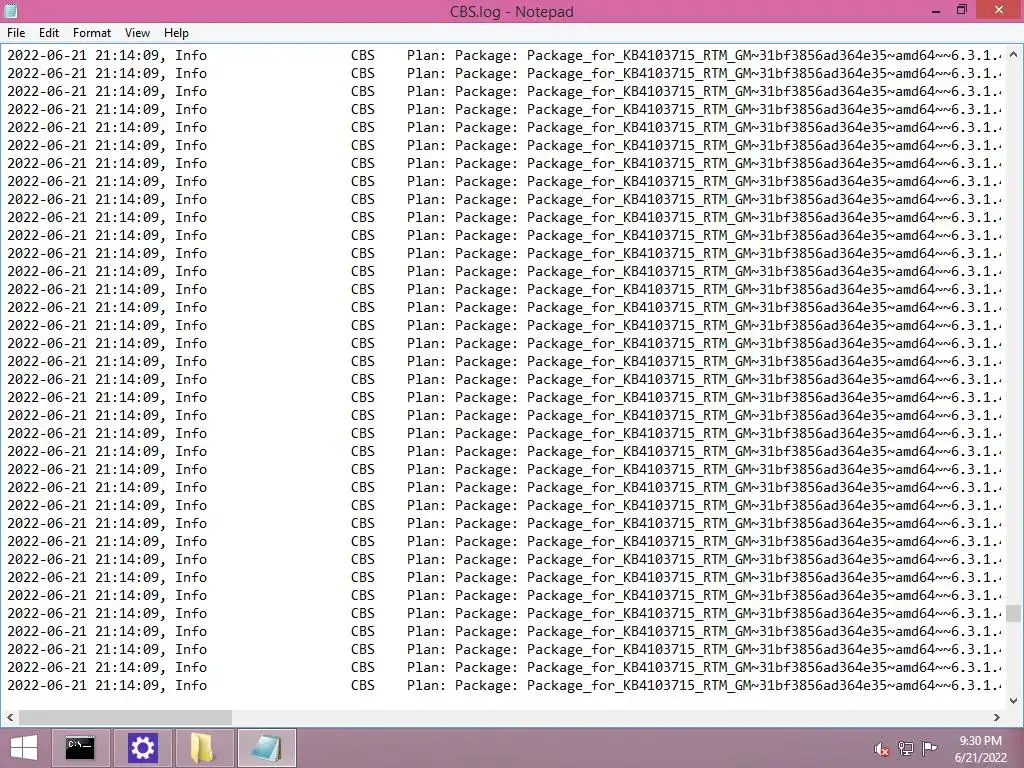Open the Windows Start button
This screenshot has height=768, width=1024.
(24, 748)
